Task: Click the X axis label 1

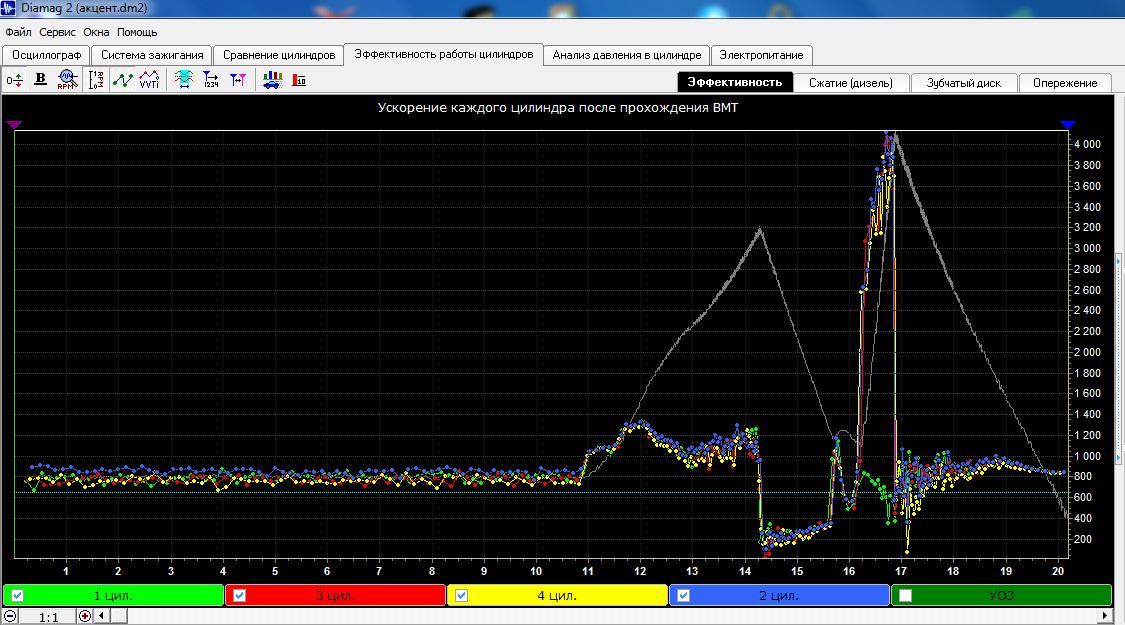Action: pyautogui.click(x=66, y=571)
